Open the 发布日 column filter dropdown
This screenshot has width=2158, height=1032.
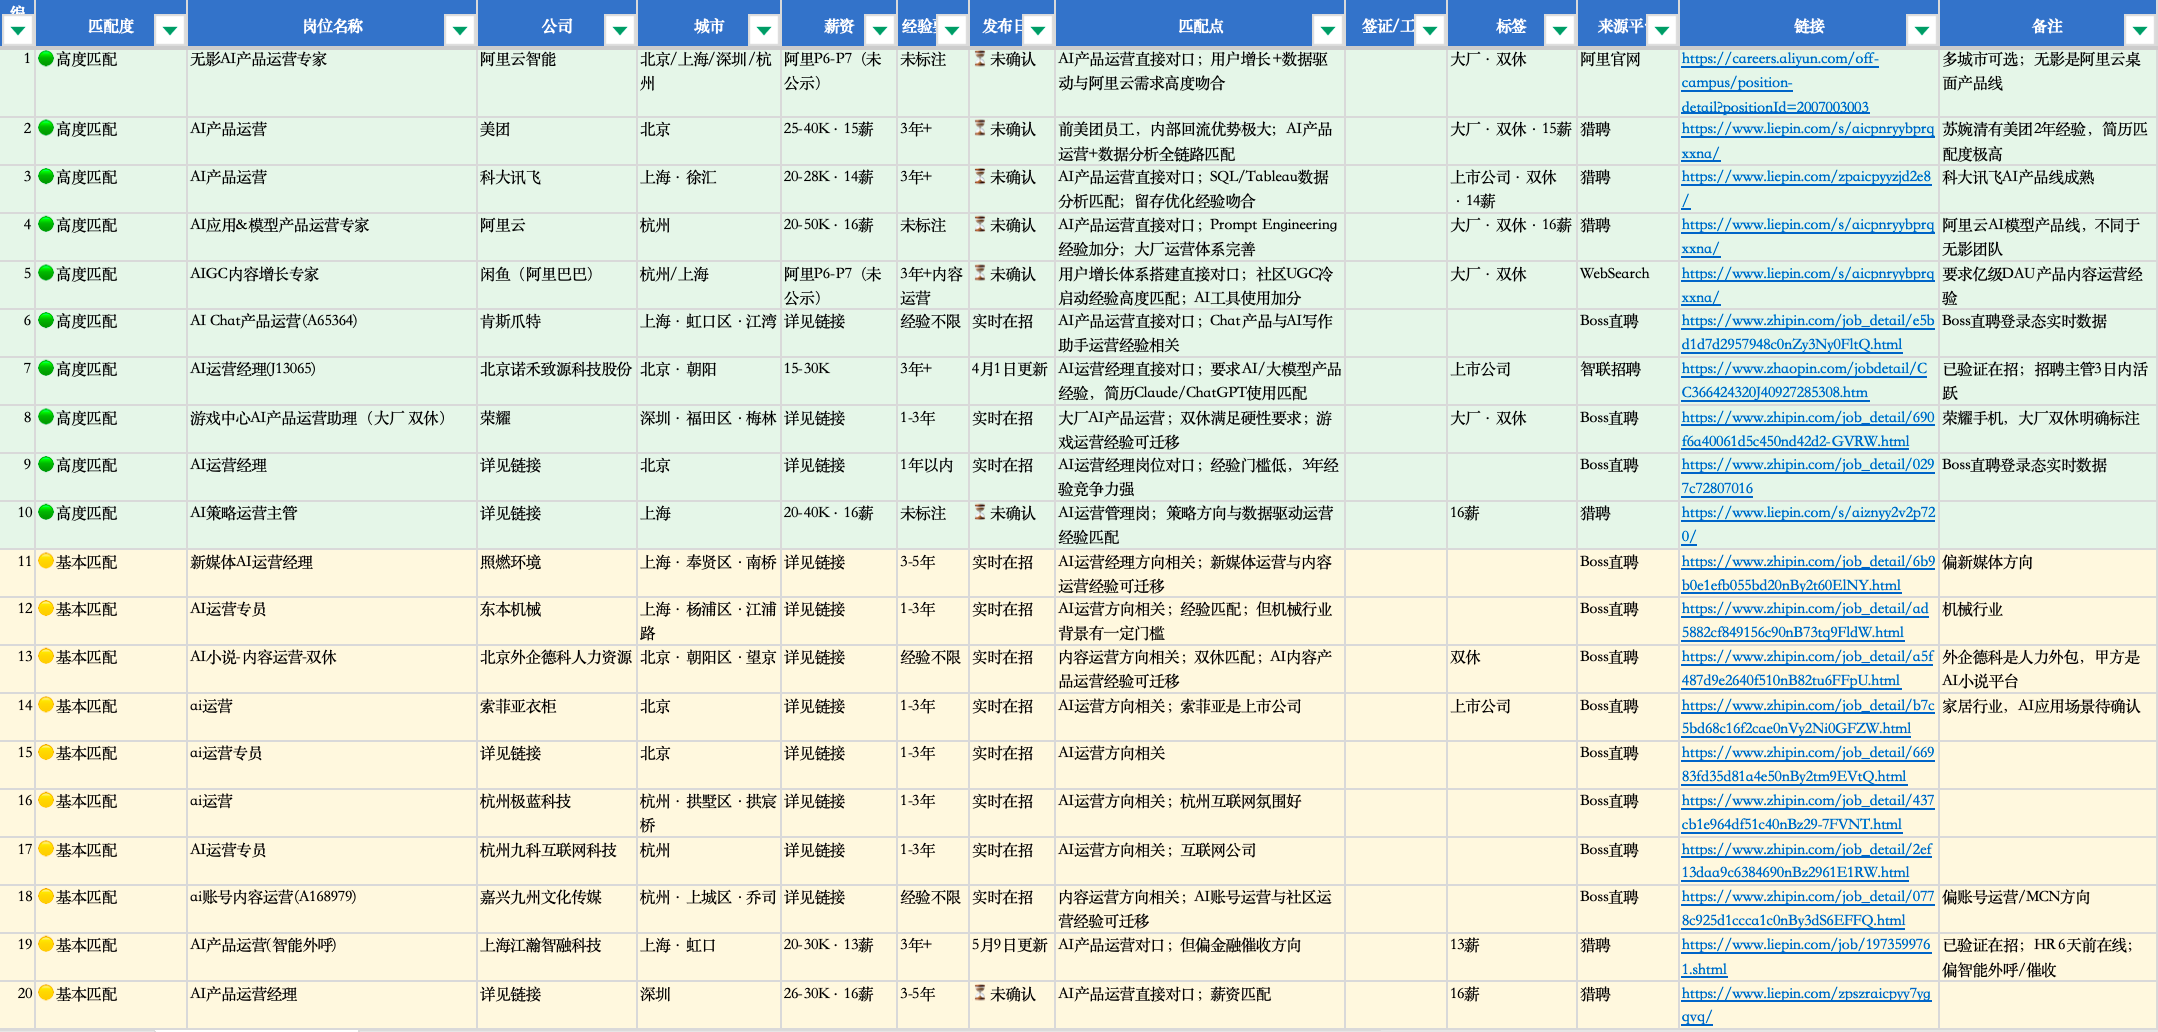[1038, 31]
